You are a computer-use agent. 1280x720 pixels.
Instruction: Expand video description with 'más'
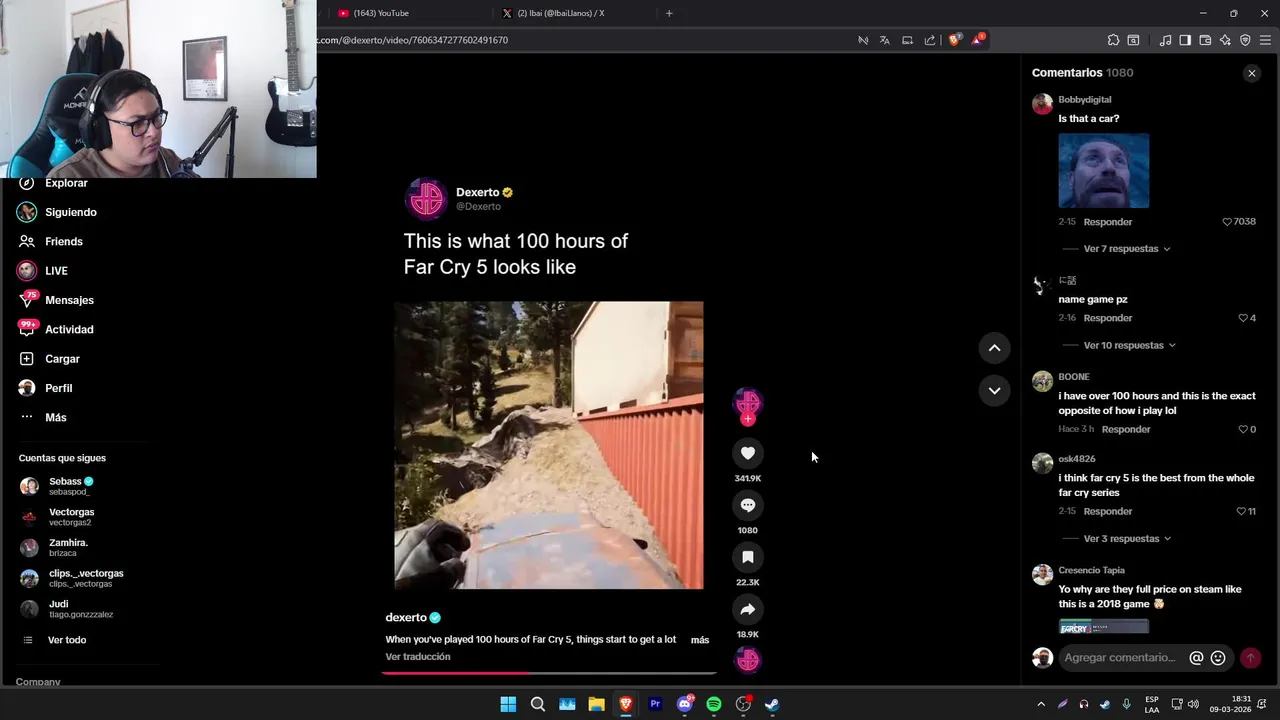point(699,640)
